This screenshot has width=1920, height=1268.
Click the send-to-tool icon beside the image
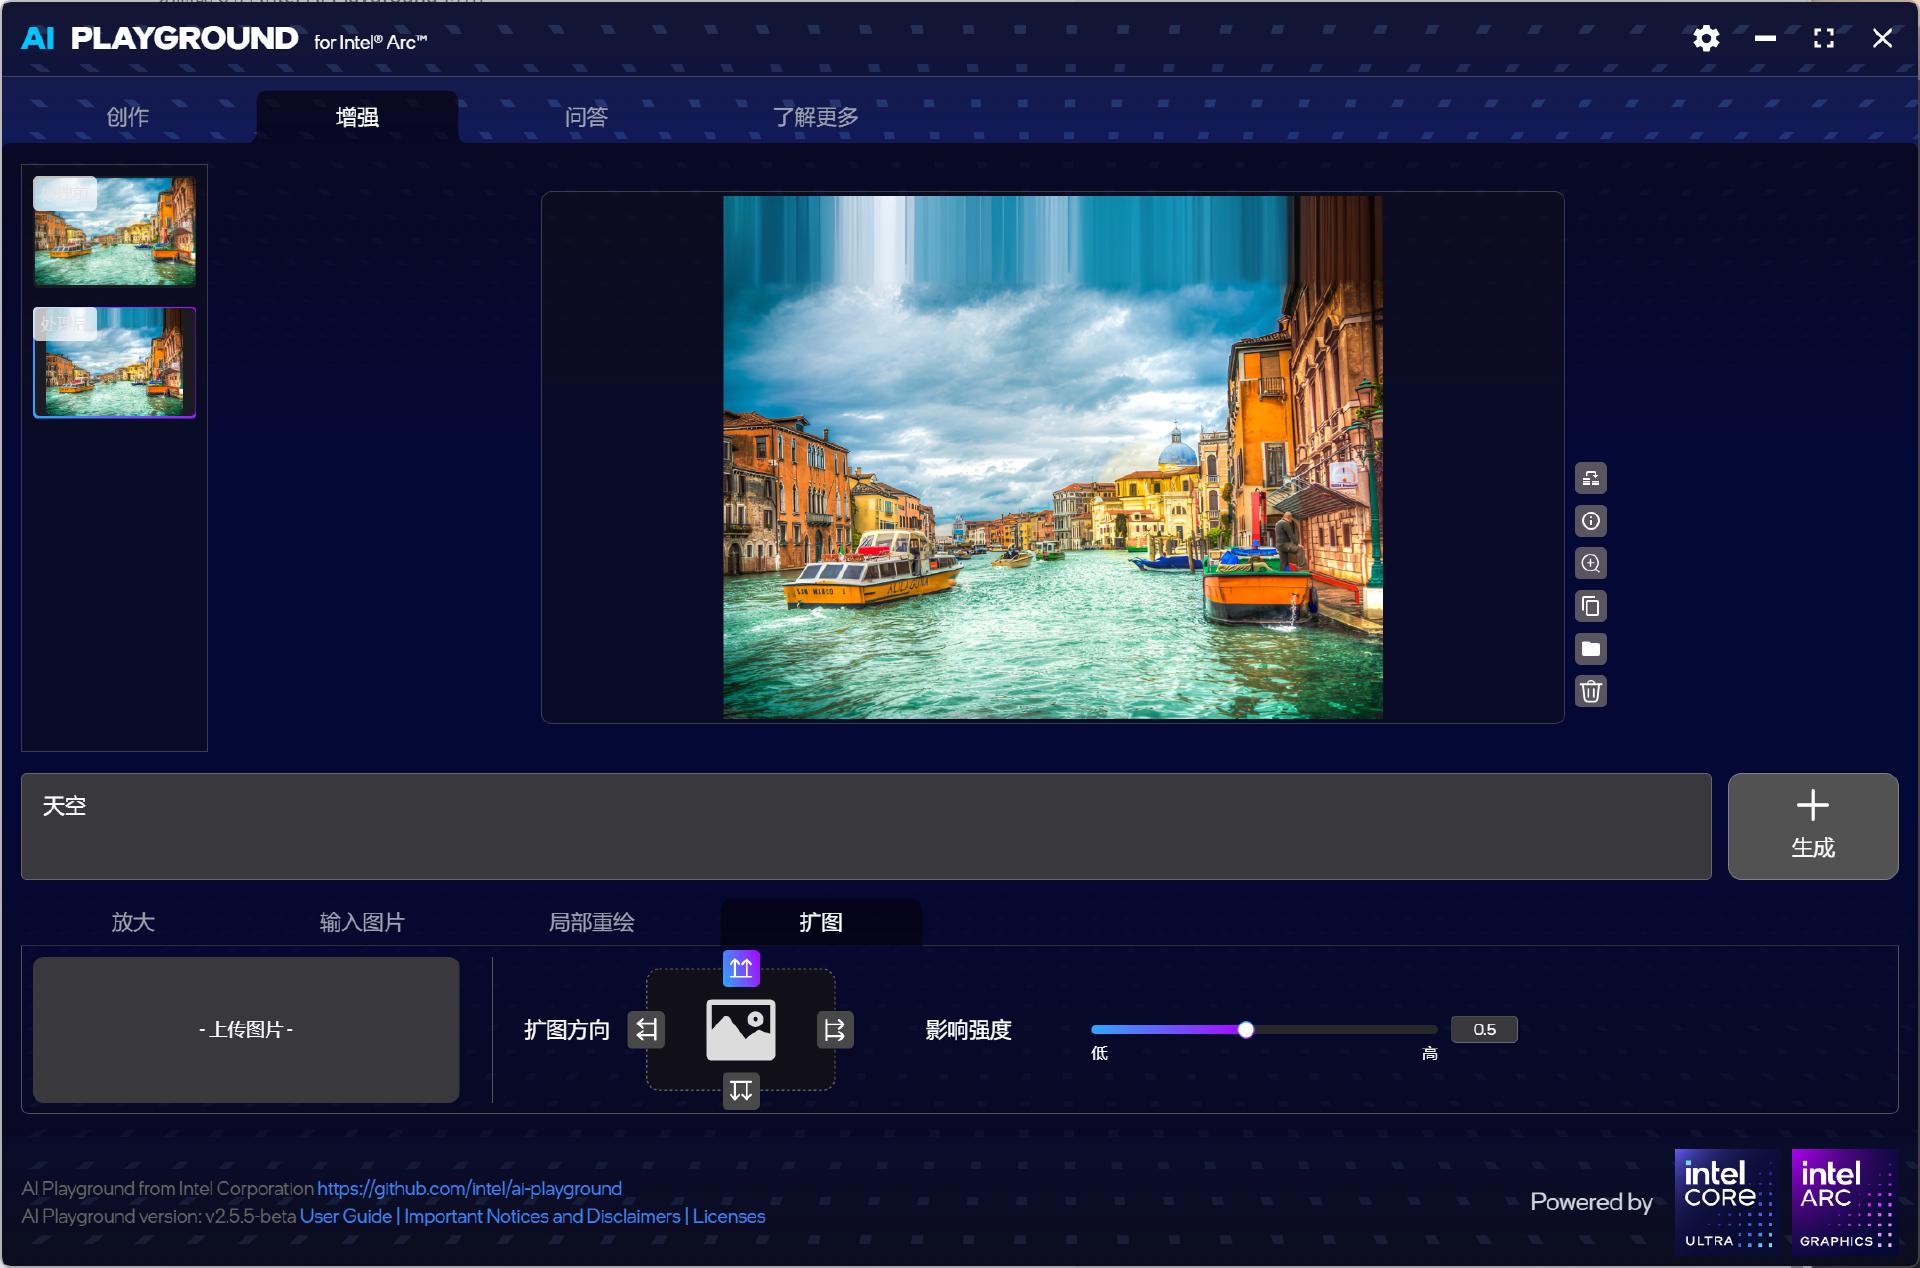(x=1591, y=478)
